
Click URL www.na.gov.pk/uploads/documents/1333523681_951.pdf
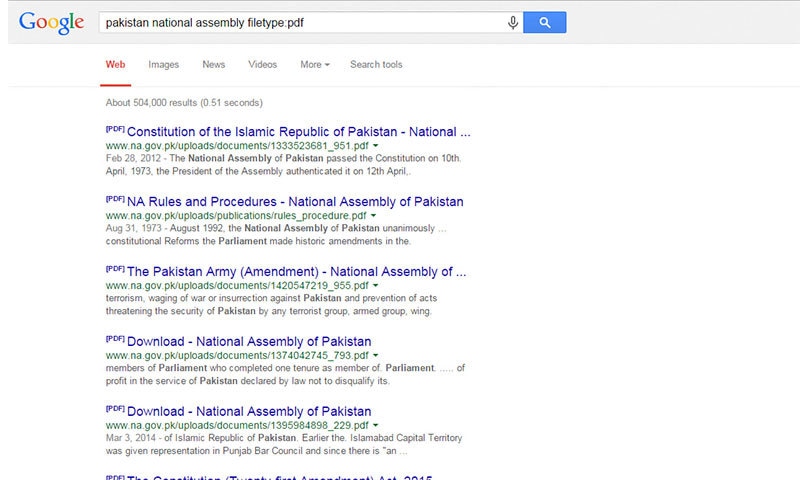point(237,146)
